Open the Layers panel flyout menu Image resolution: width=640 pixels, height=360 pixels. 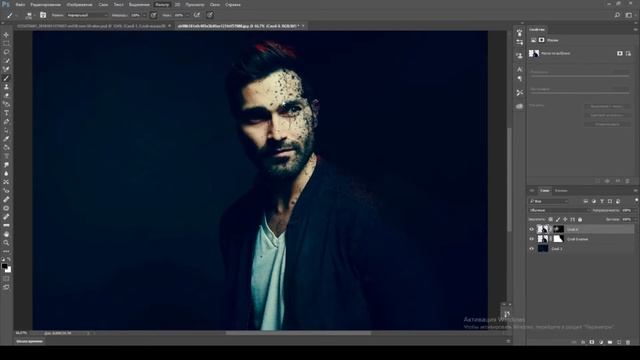click(636, 191)
